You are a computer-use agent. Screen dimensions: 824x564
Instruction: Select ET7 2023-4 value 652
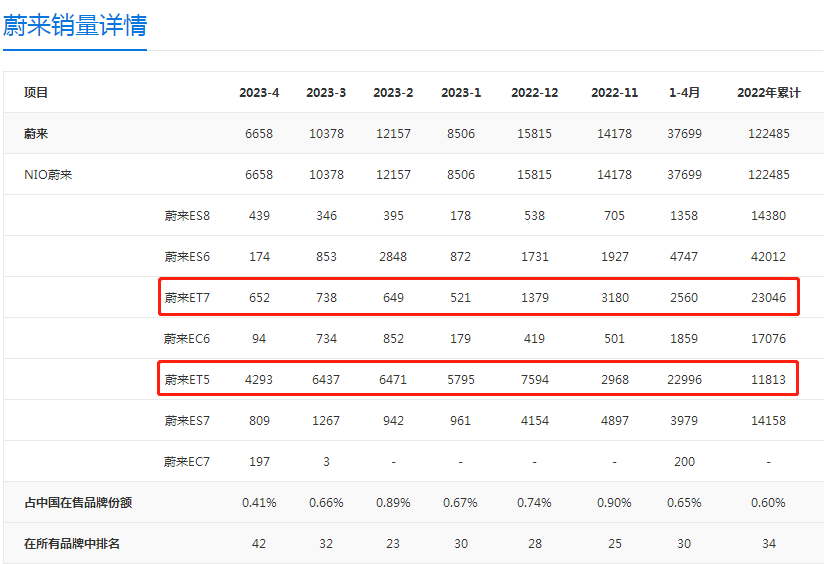click(x=259, y=298)
